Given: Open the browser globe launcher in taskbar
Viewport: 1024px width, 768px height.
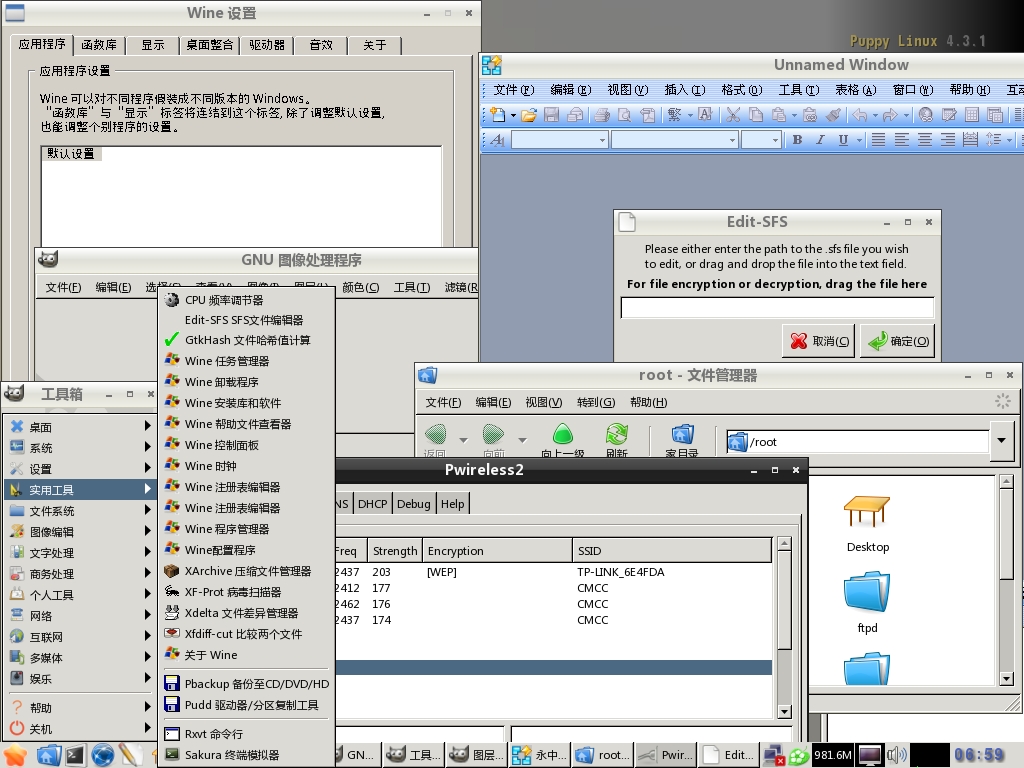Looking at the screenshot, I should click(x=103, y=755).
